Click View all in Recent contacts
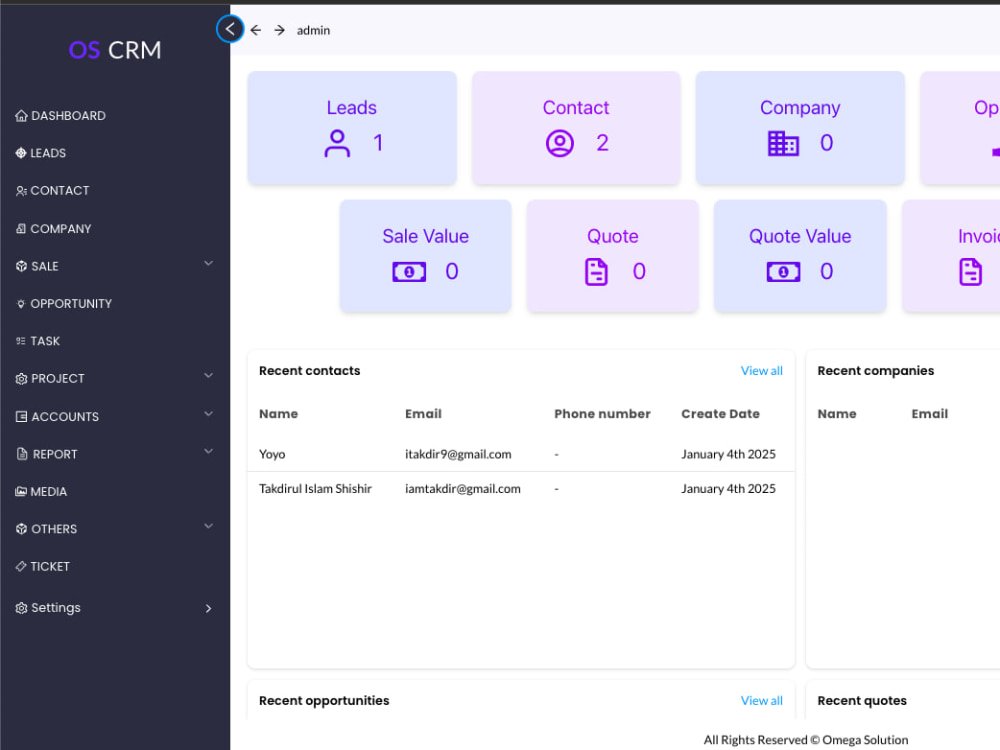This screenshot has width=1000, height=750. click(761, 371)
